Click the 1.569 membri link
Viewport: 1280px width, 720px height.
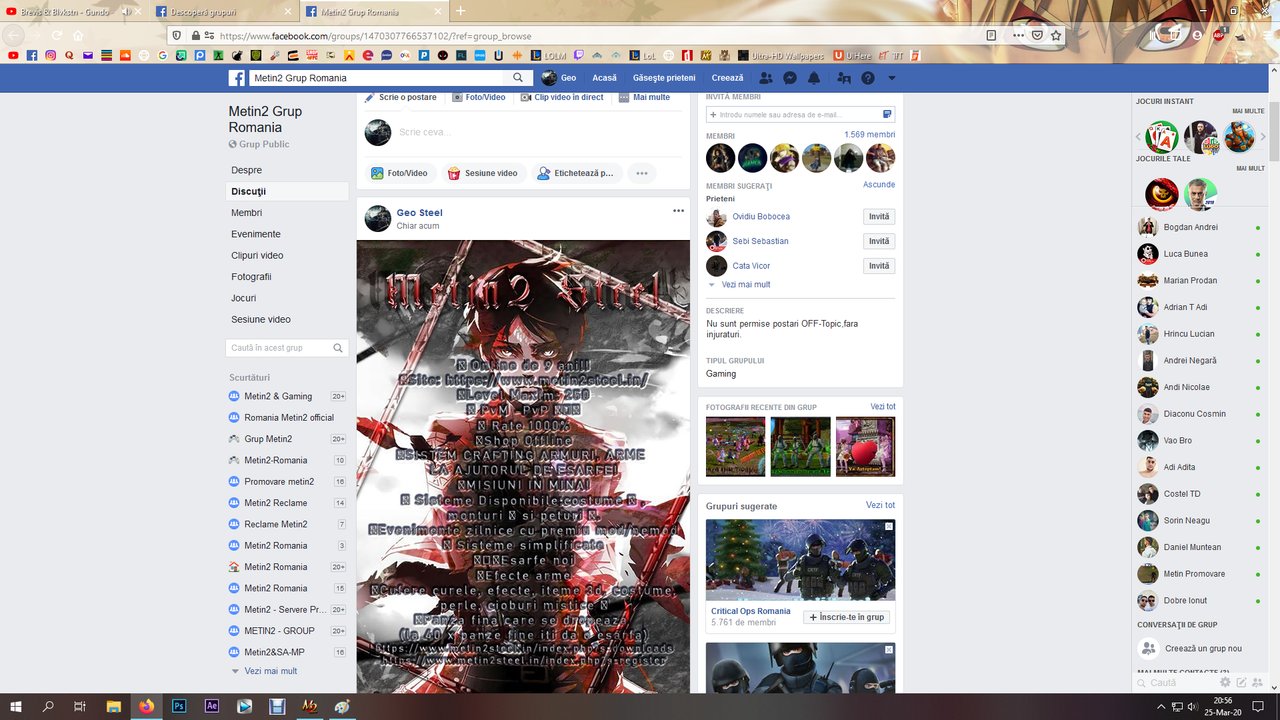tap(870, 135)
